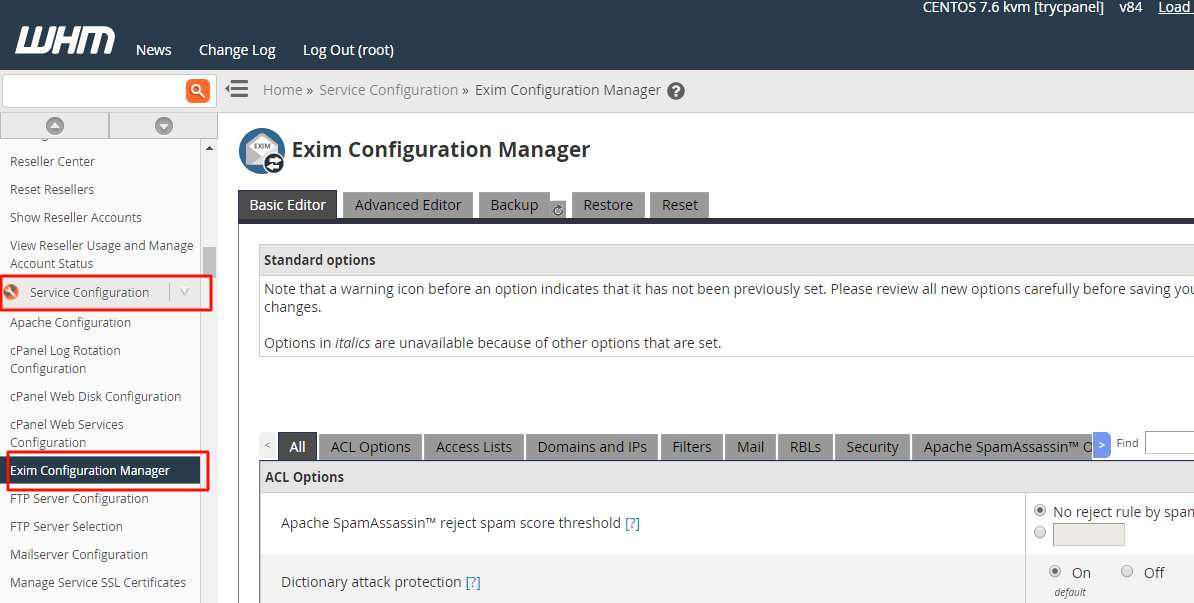The width and height of the screenshot is (1194, 603).
Task: Turn Dictionary attack protection Off
Action: pos(1127,572)
